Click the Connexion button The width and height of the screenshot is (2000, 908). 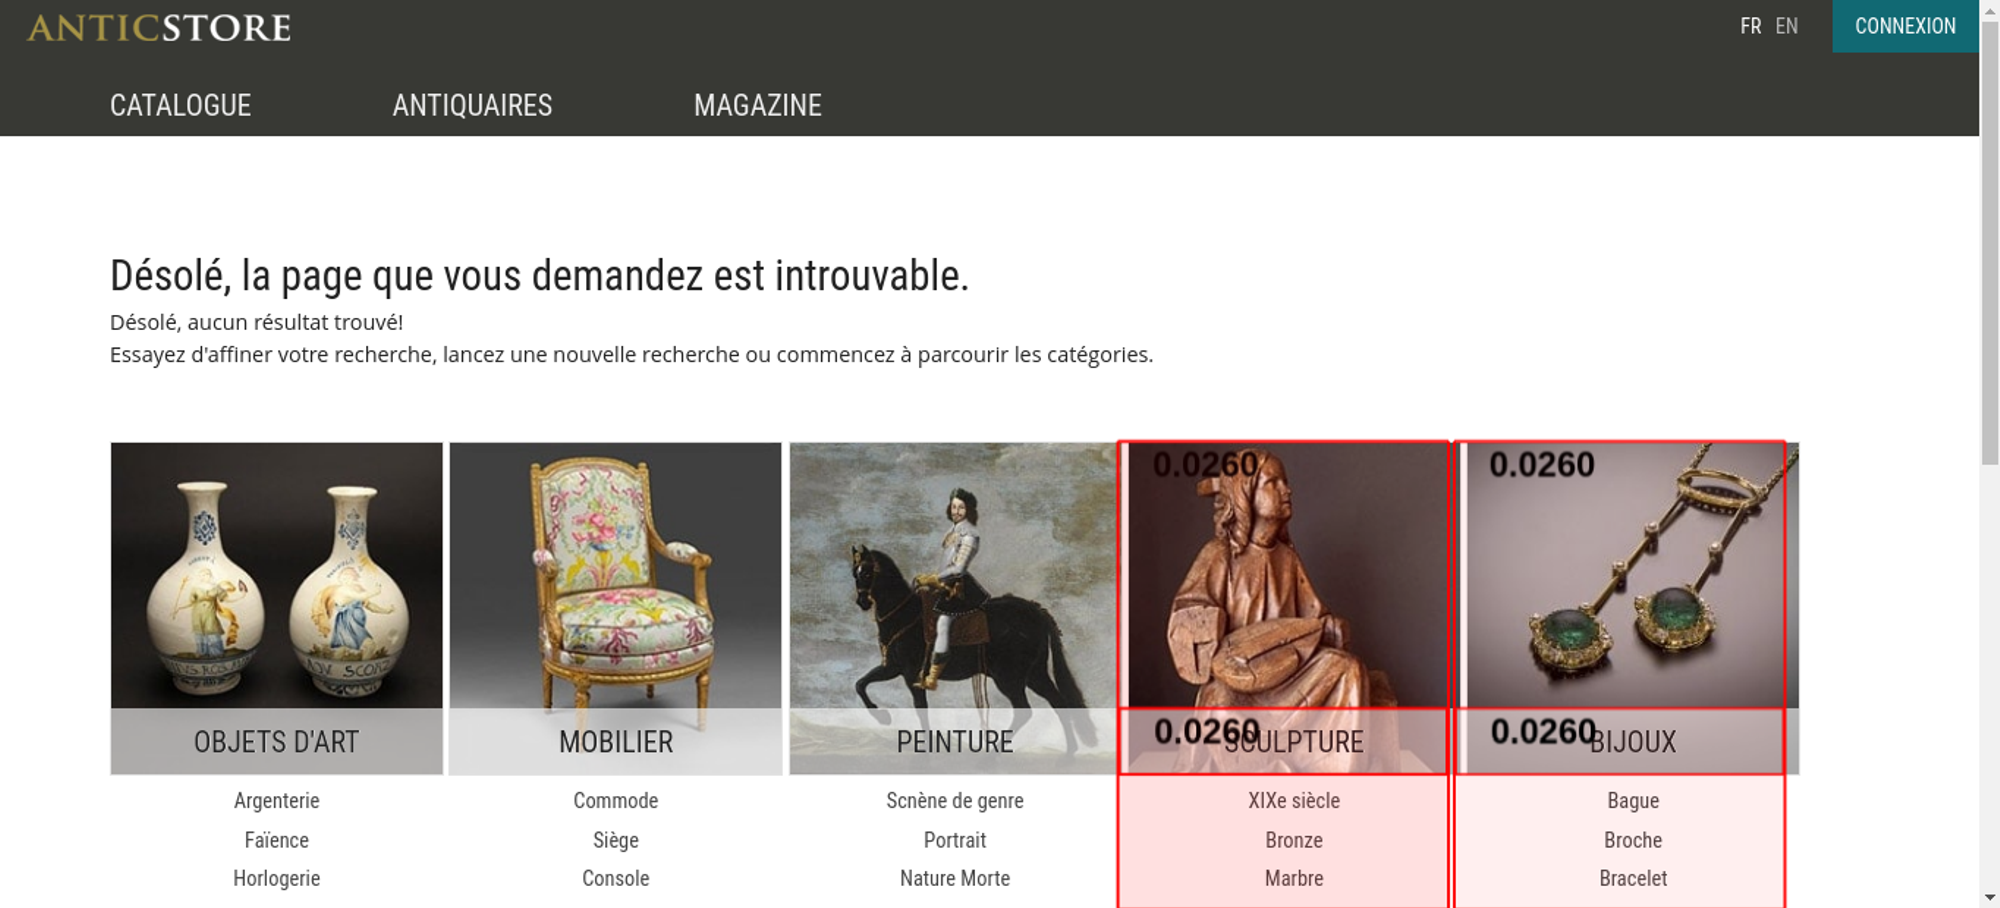coord(1905,26)
